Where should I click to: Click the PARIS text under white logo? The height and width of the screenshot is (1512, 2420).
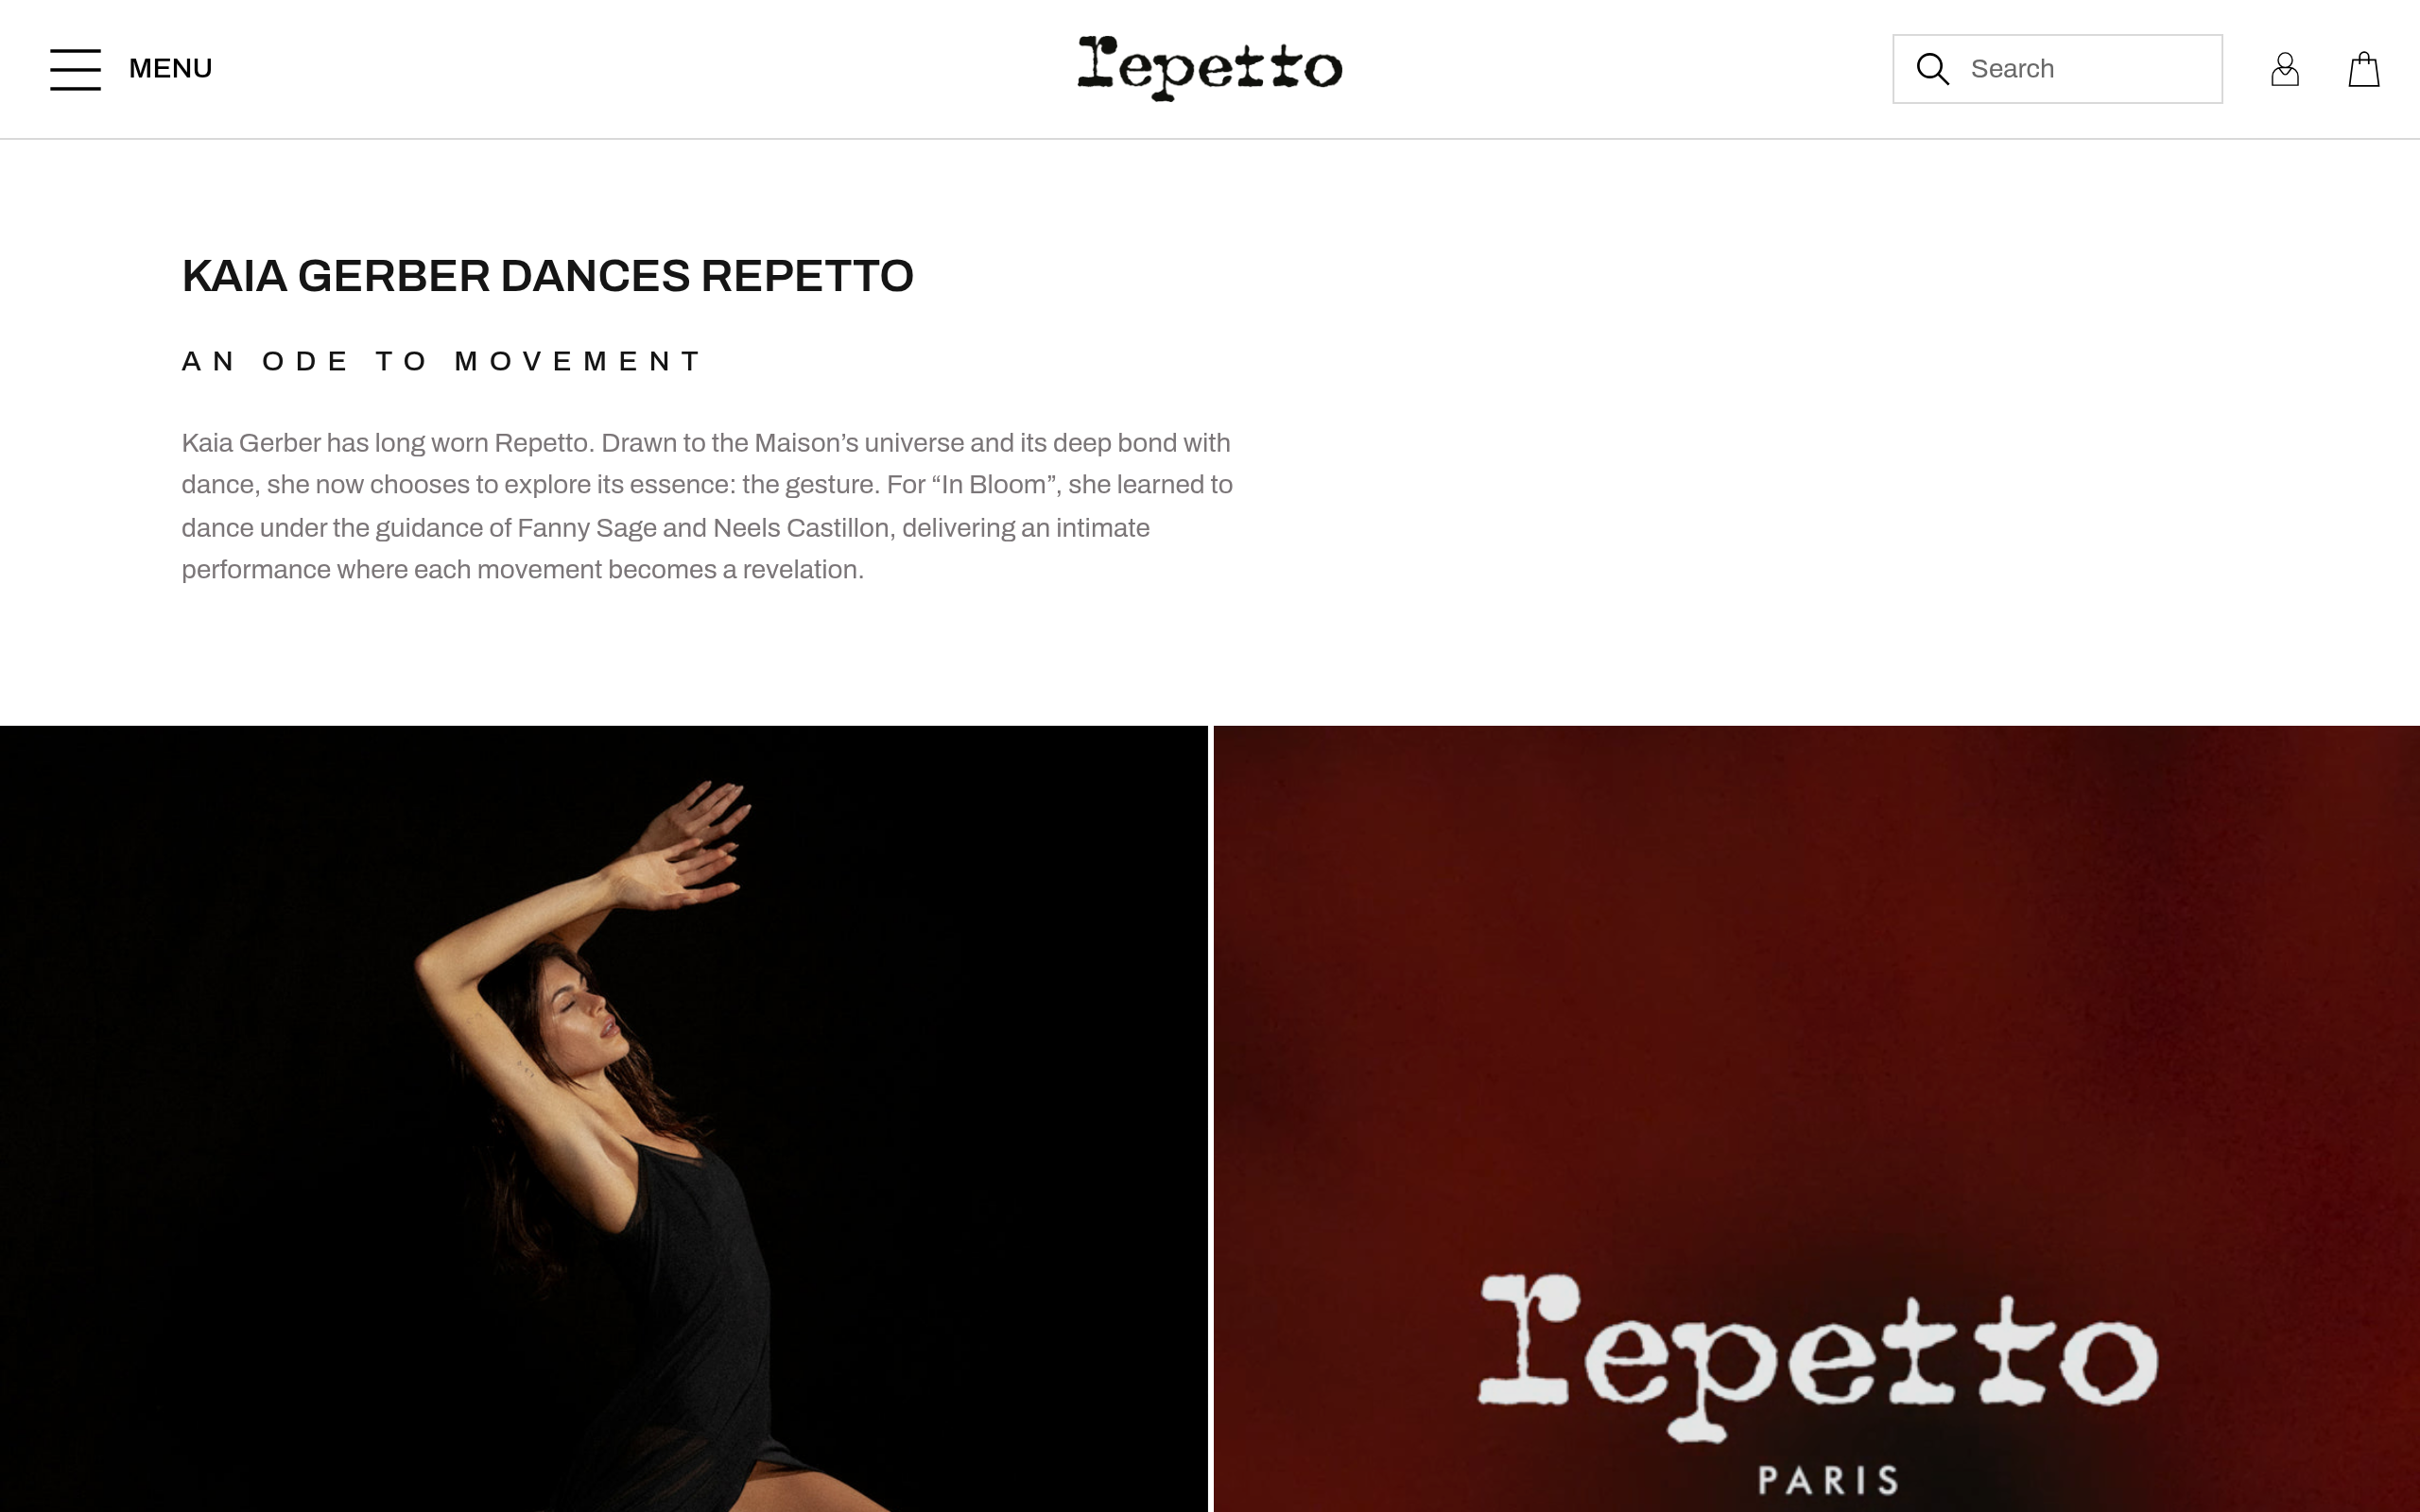pyautogui.click(x=1828, y=1480)
